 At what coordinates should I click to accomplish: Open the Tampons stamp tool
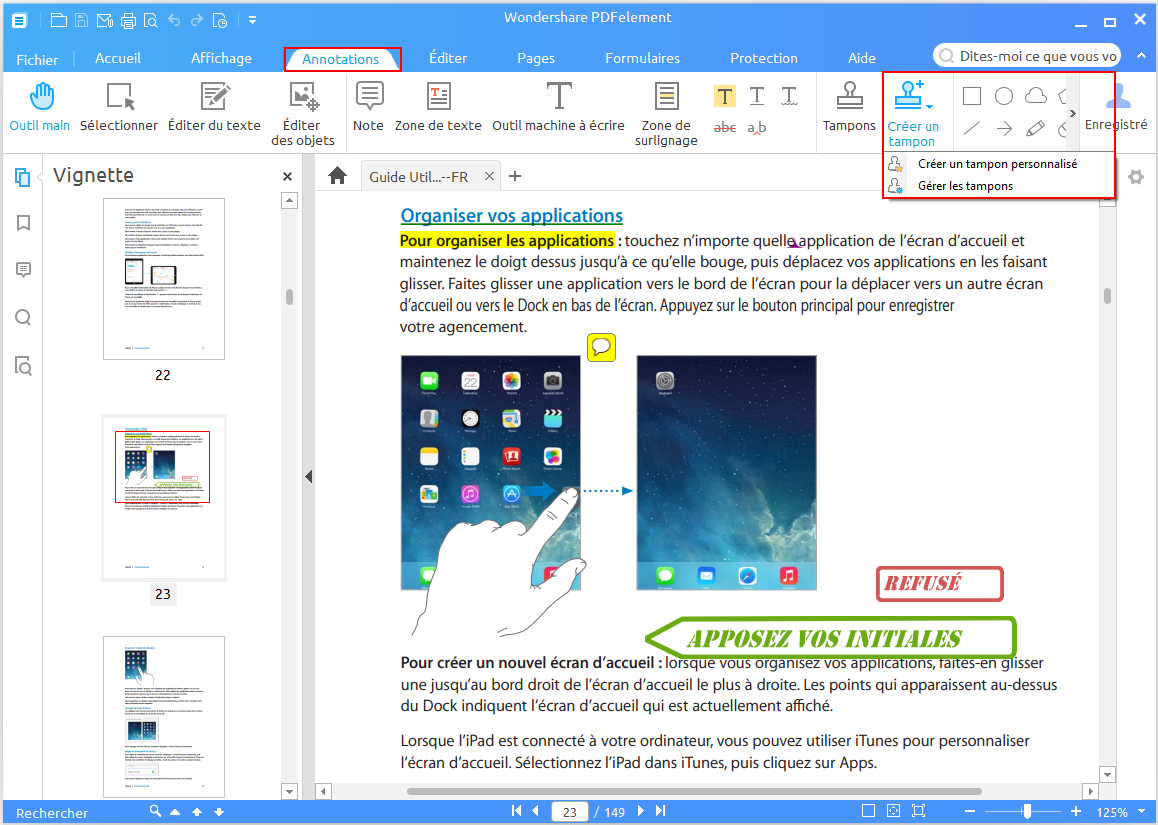pos(849,108)
